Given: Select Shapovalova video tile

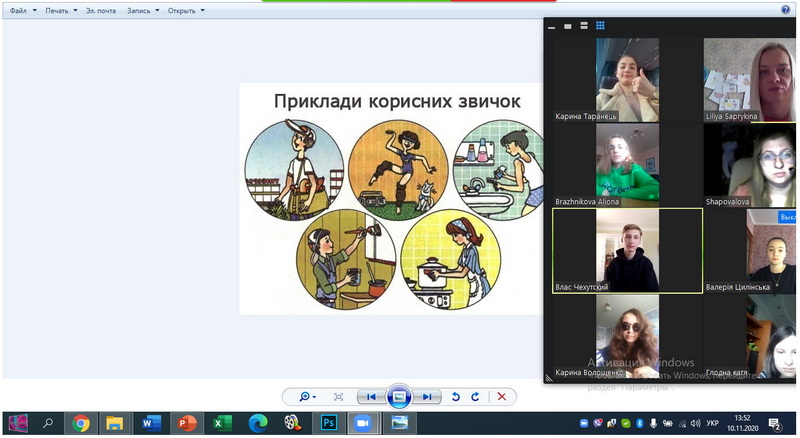Looking at the screenshot, I should (749, 165).
